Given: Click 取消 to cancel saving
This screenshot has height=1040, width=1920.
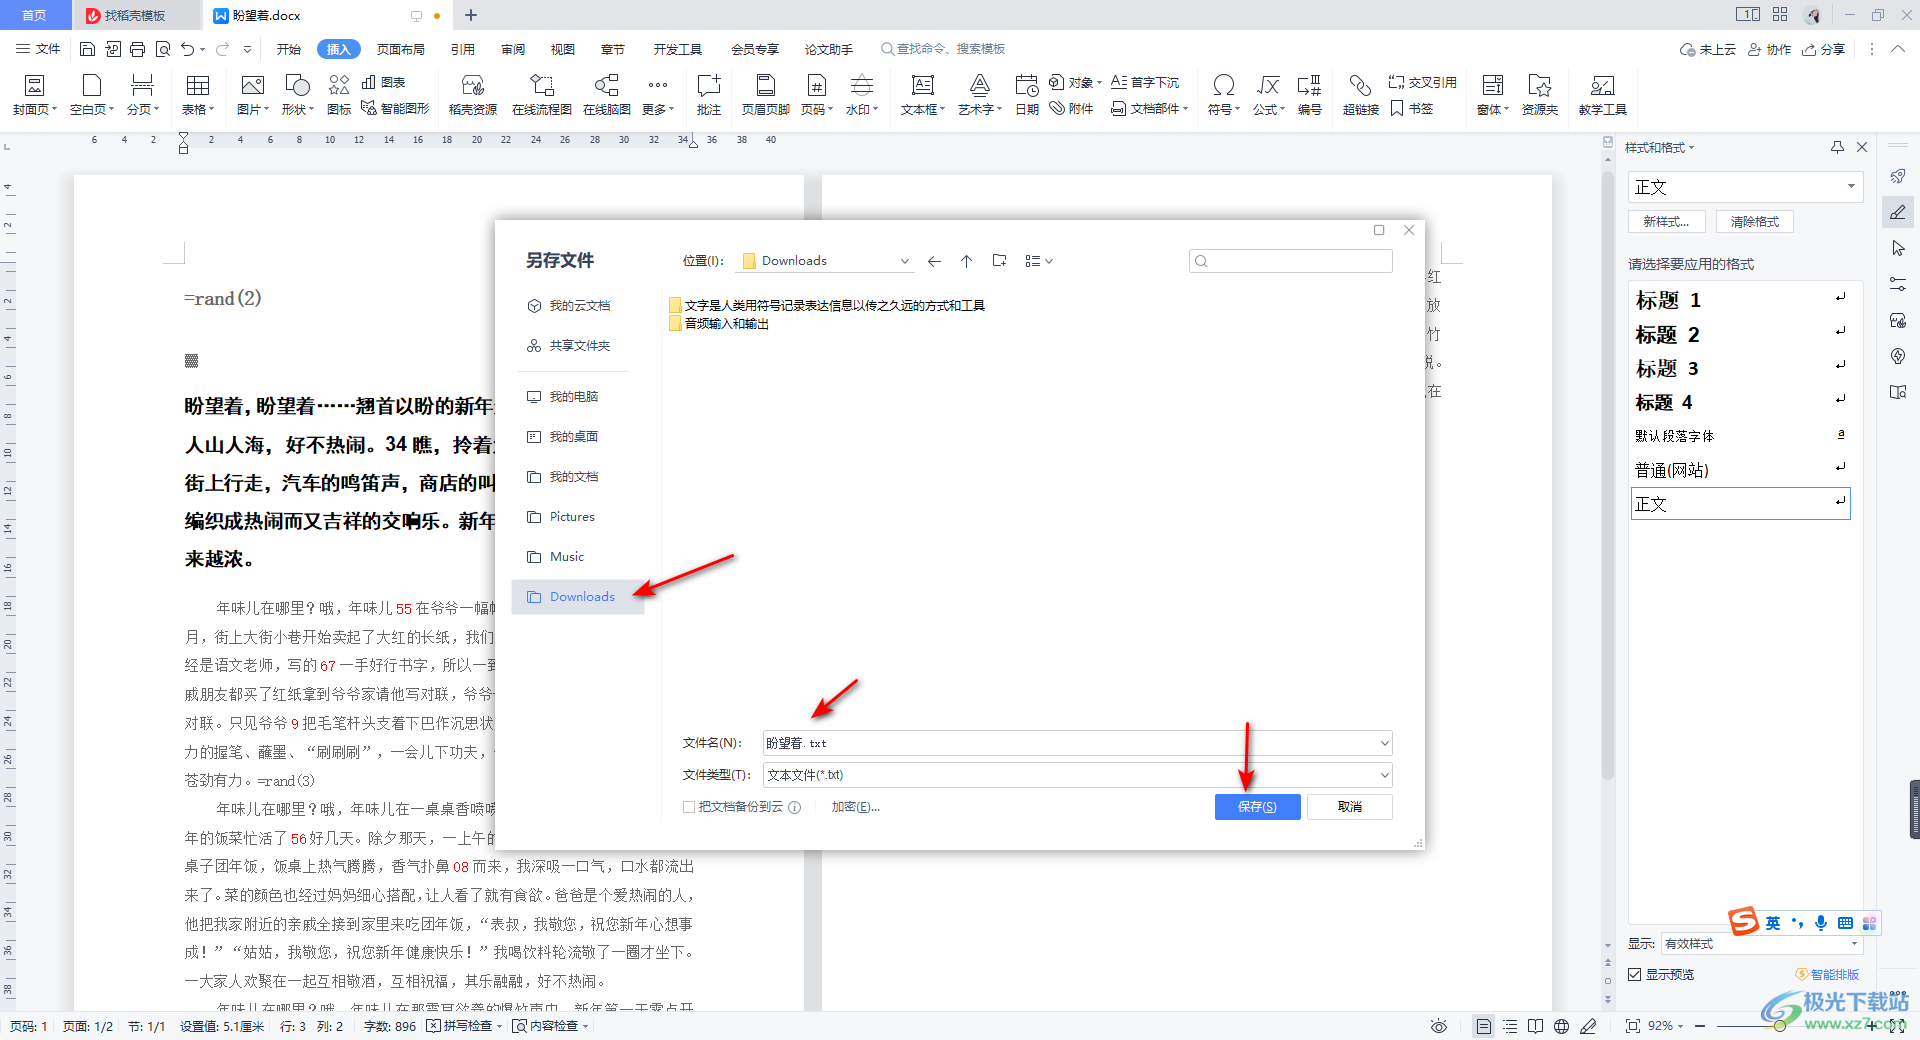Looking at the screenshot, I should tap(1350, 807).
